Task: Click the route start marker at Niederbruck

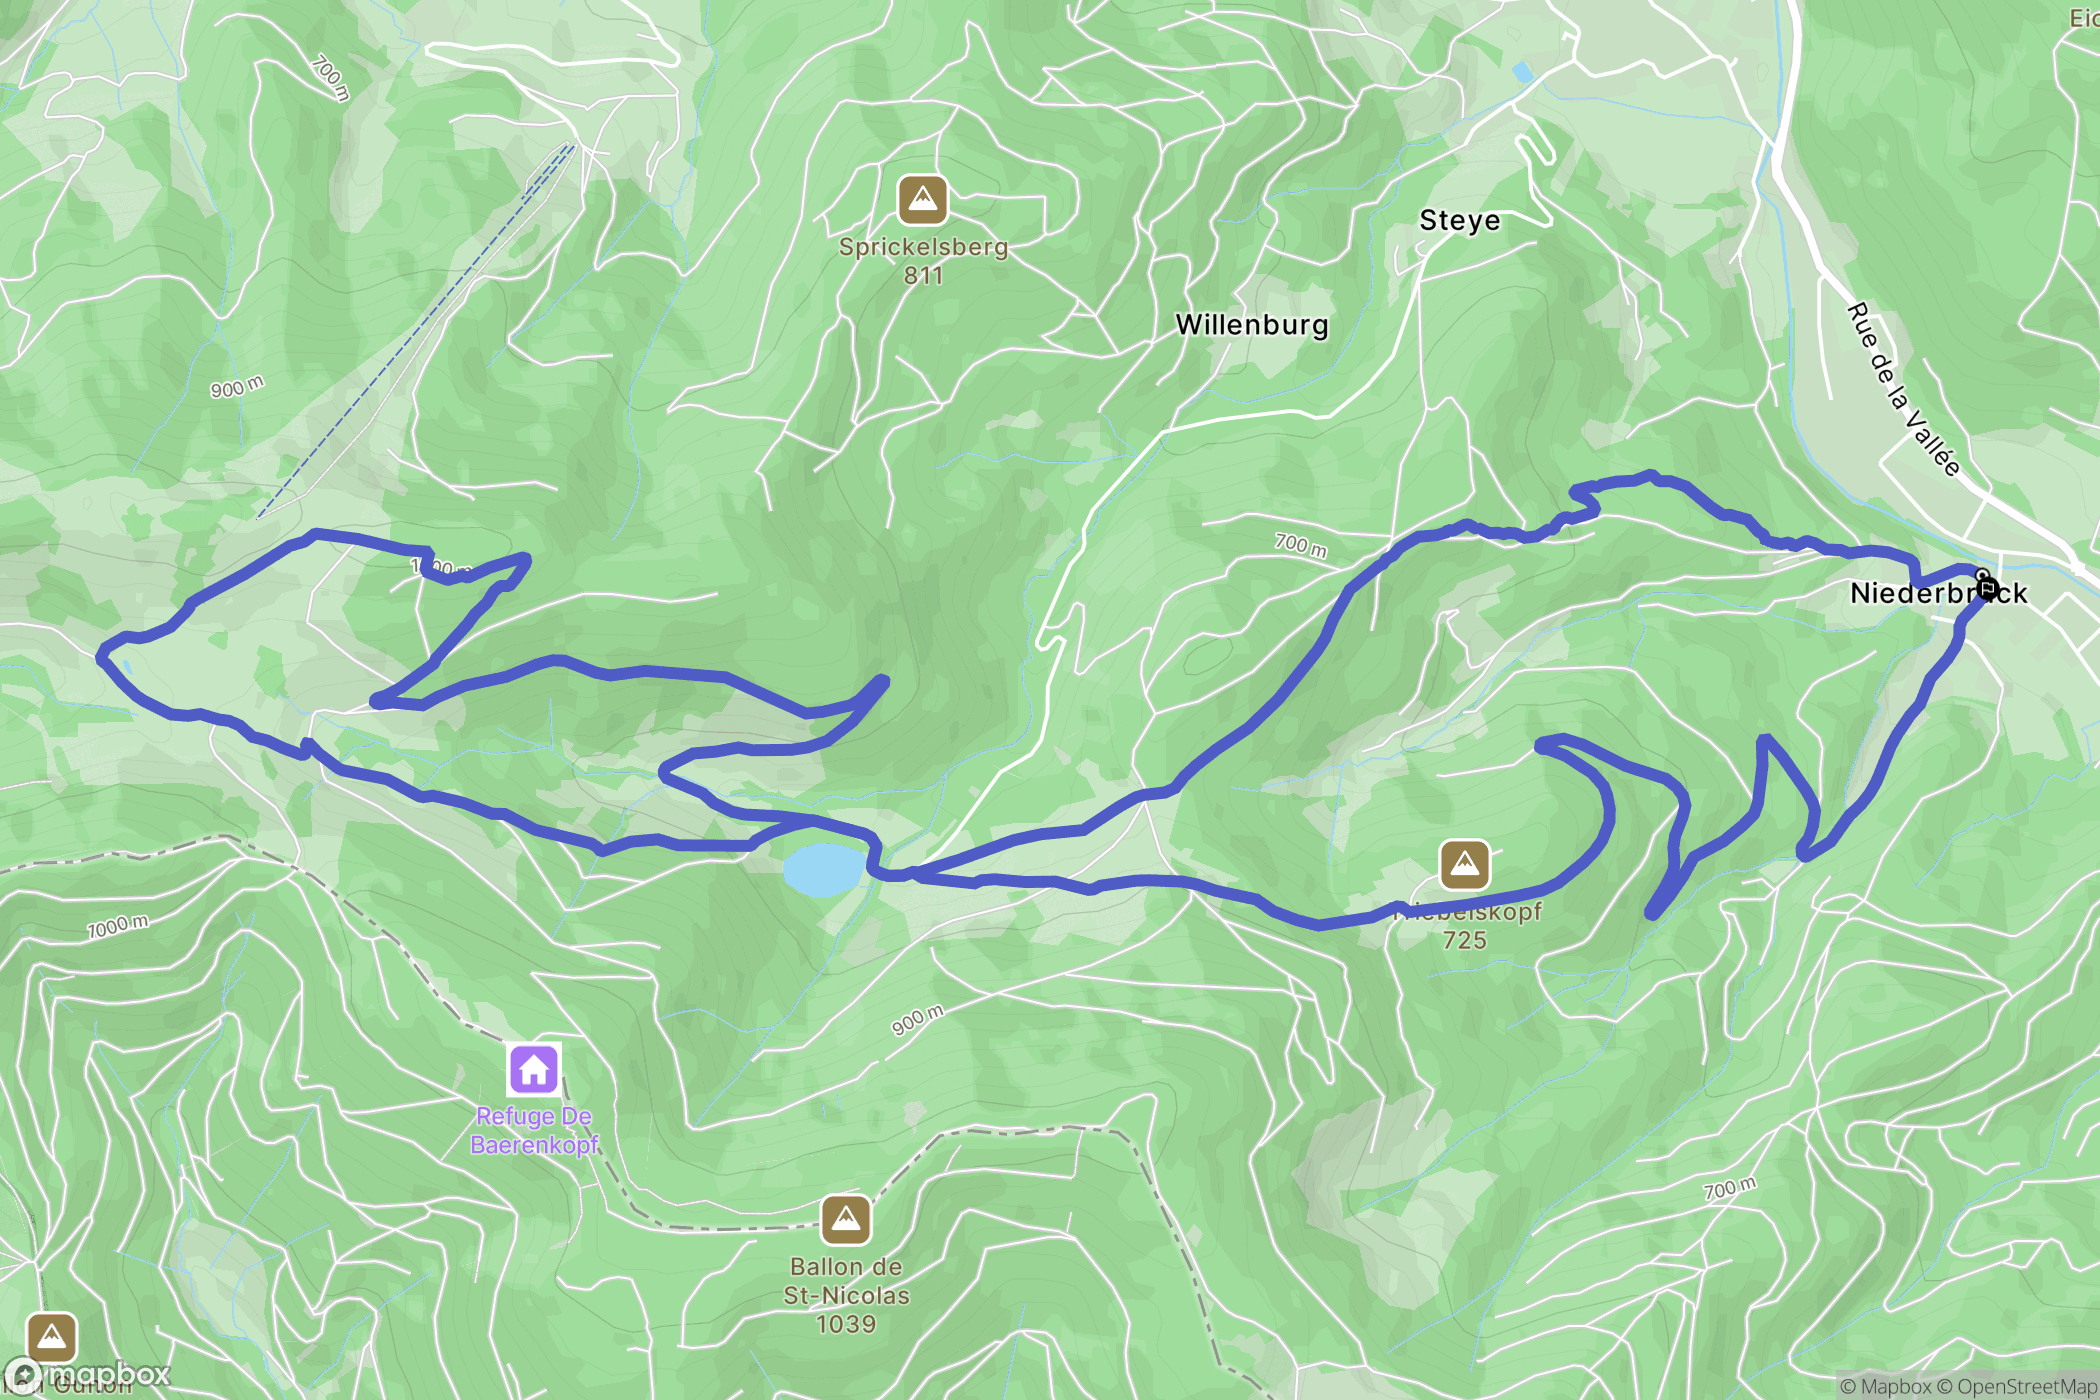Action: point(1987,587)
